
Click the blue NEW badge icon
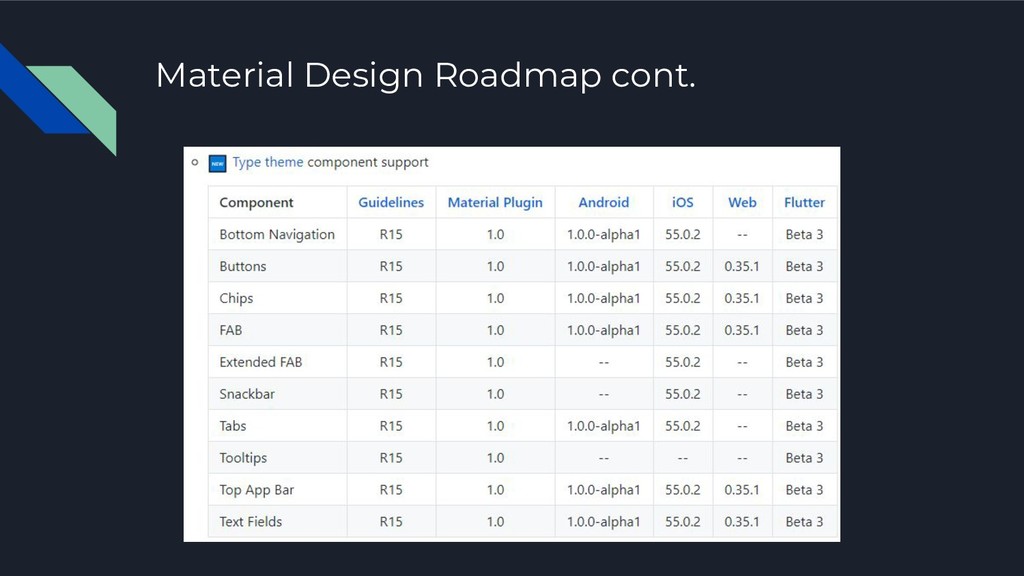(217, 163)
